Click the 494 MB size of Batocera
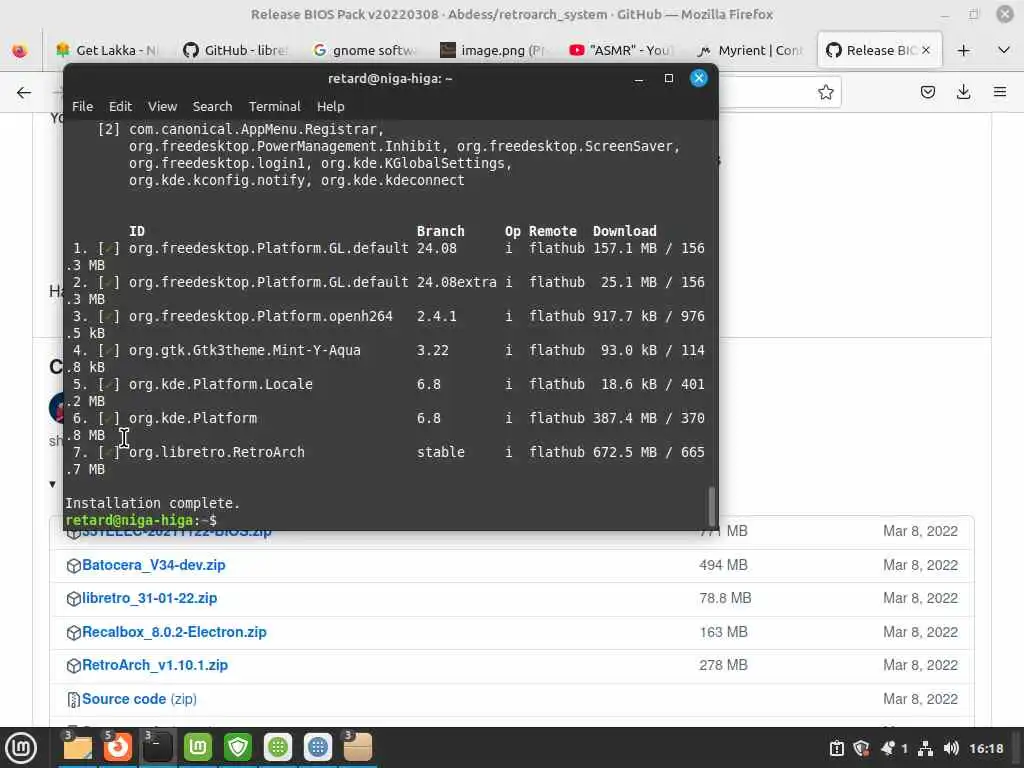1024x768 pixels. coord(723,565)
